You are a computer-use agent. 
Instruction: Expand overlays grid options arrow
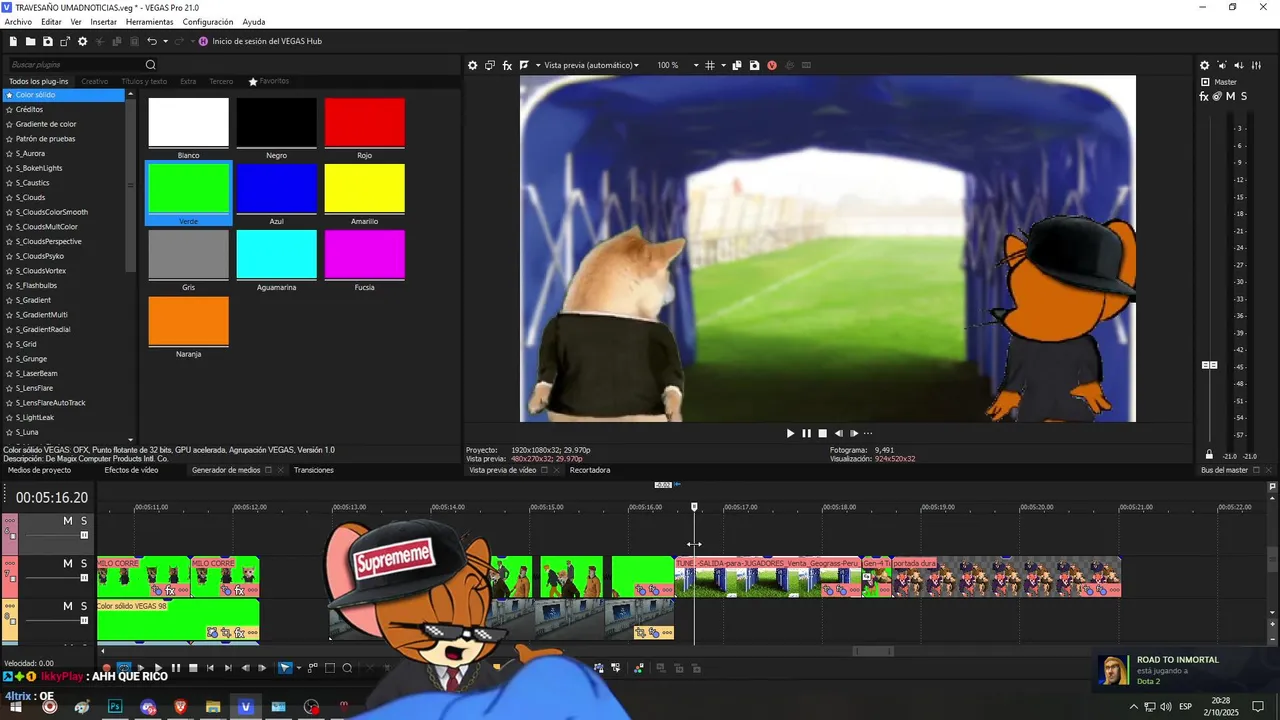click(721, 65)
